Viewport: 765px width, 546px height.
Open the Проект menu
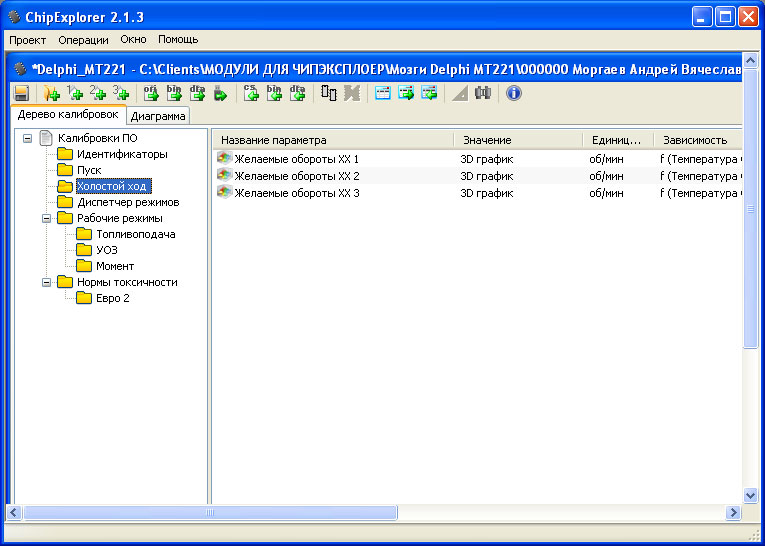coord(28,40)
